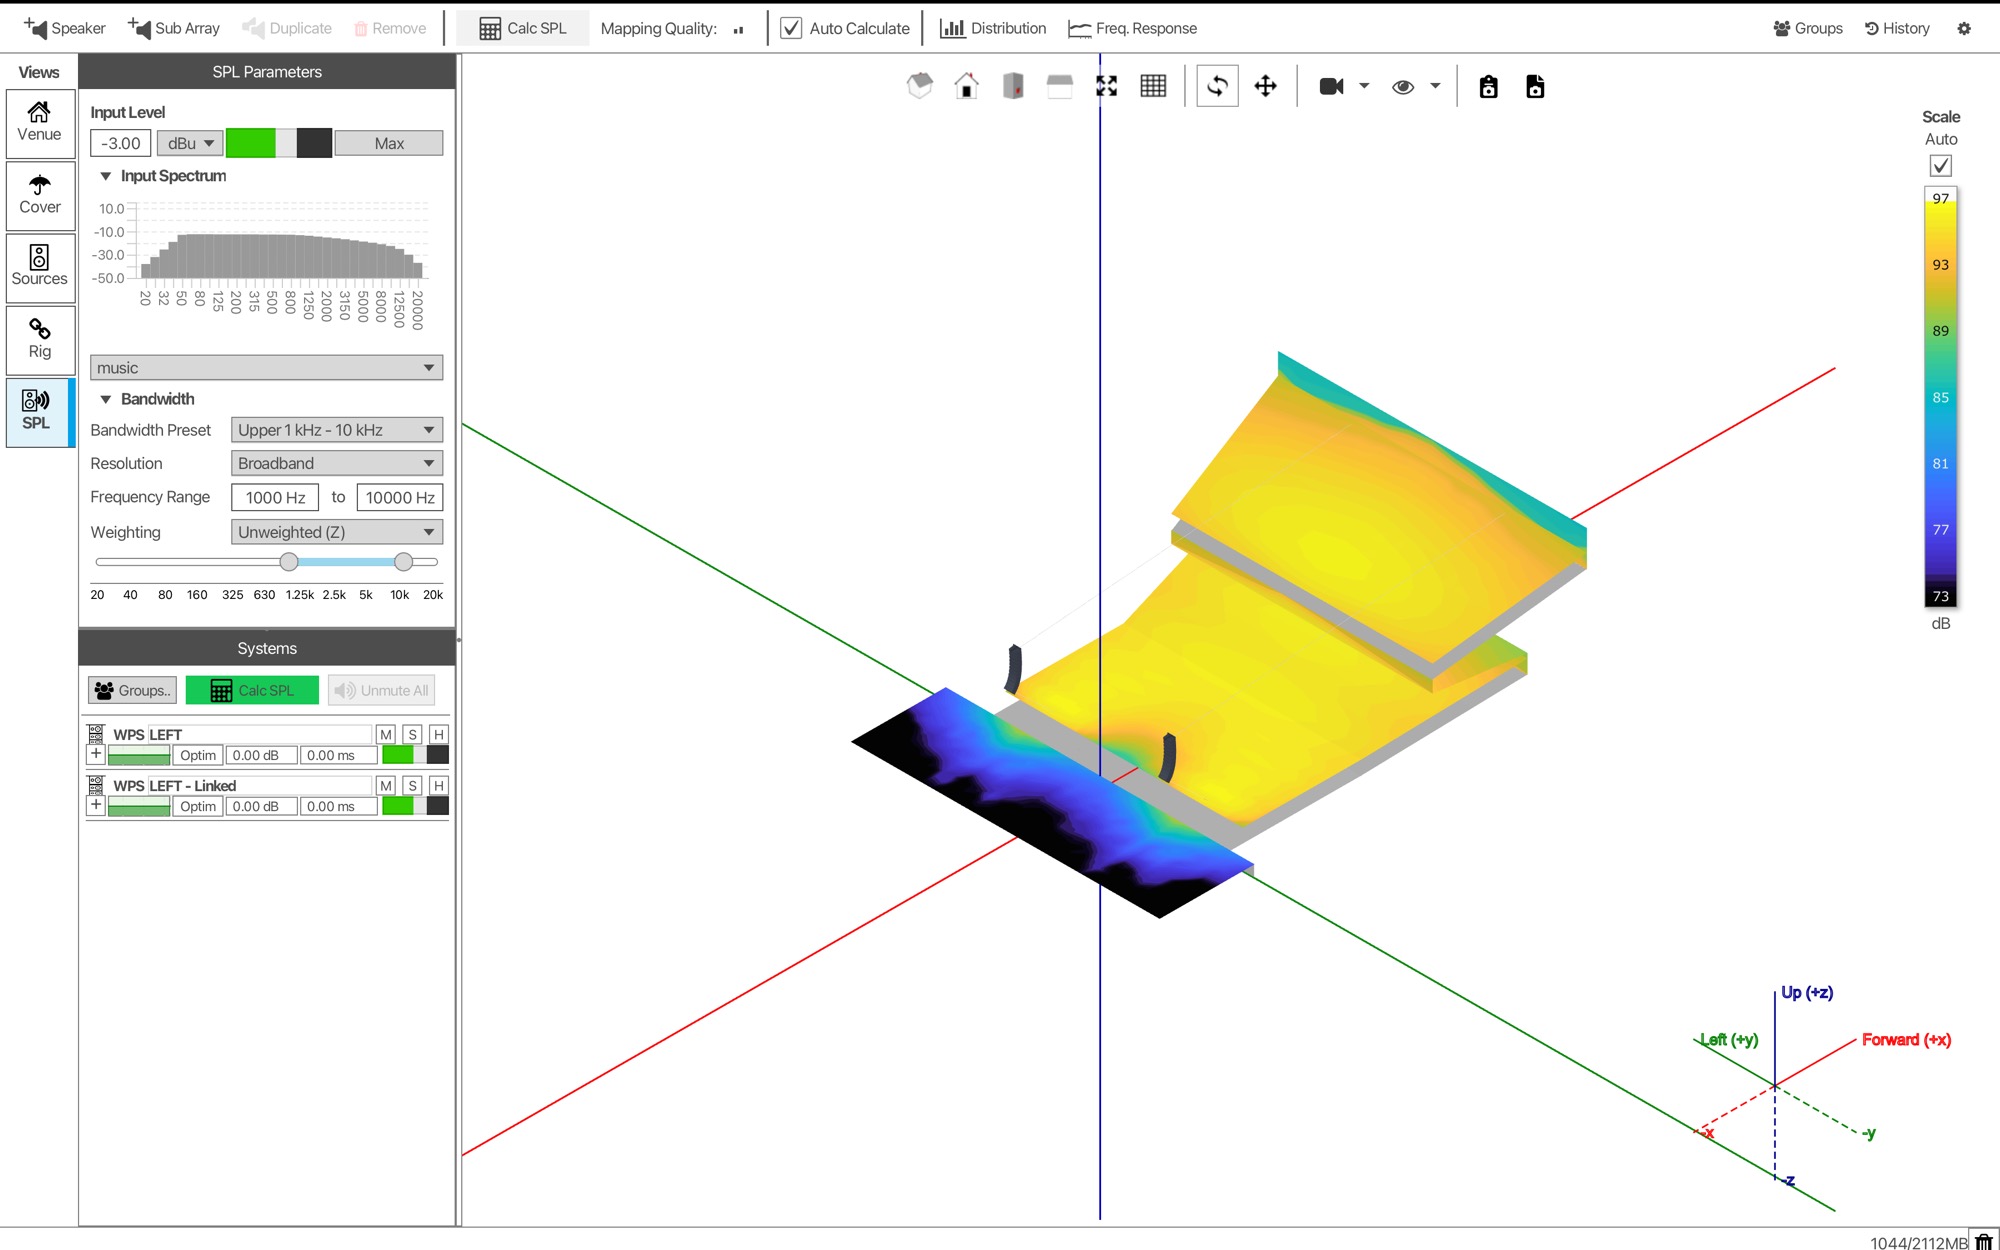Click the lower bandwidth slider handle
Viewport: 2000px width, 1250px height.
tap(289, 562)
